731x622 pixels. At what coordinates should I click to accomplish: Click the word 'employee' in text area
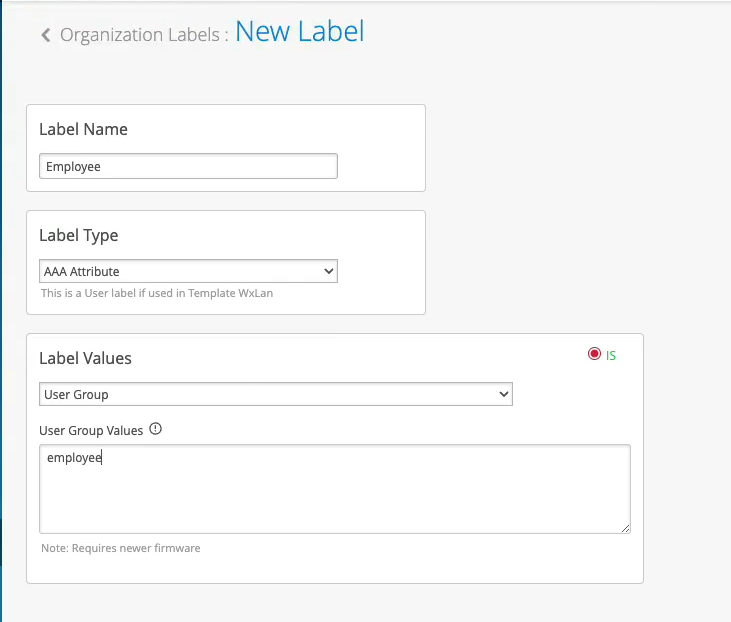click(74, 458)
